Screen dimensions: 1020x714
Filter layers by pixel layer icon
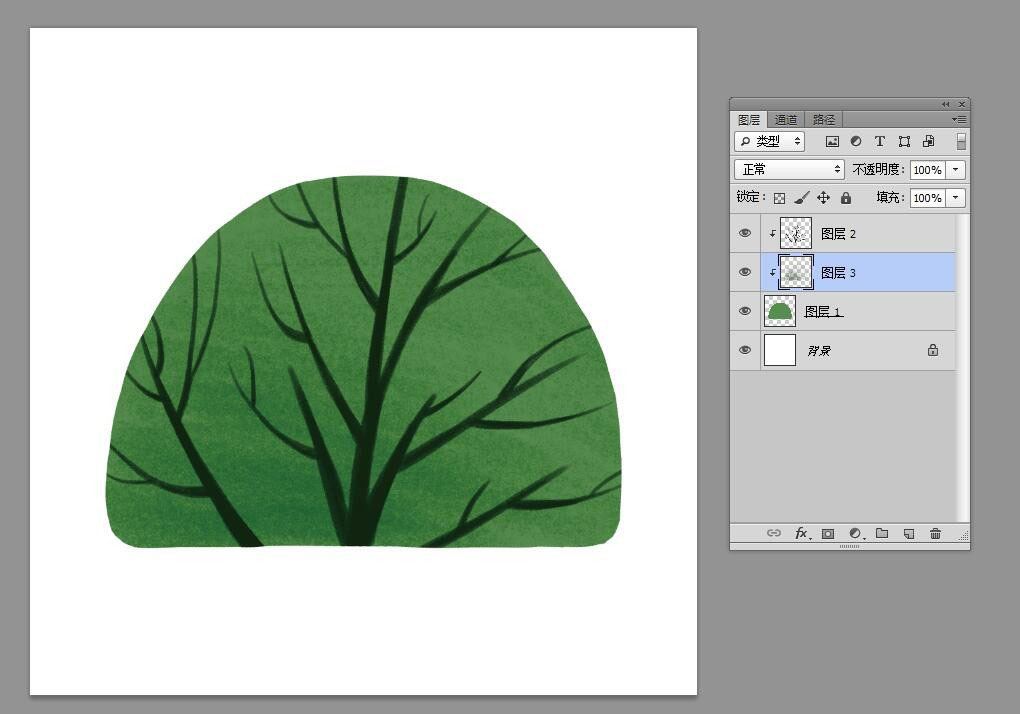click(x=832, y=142)
